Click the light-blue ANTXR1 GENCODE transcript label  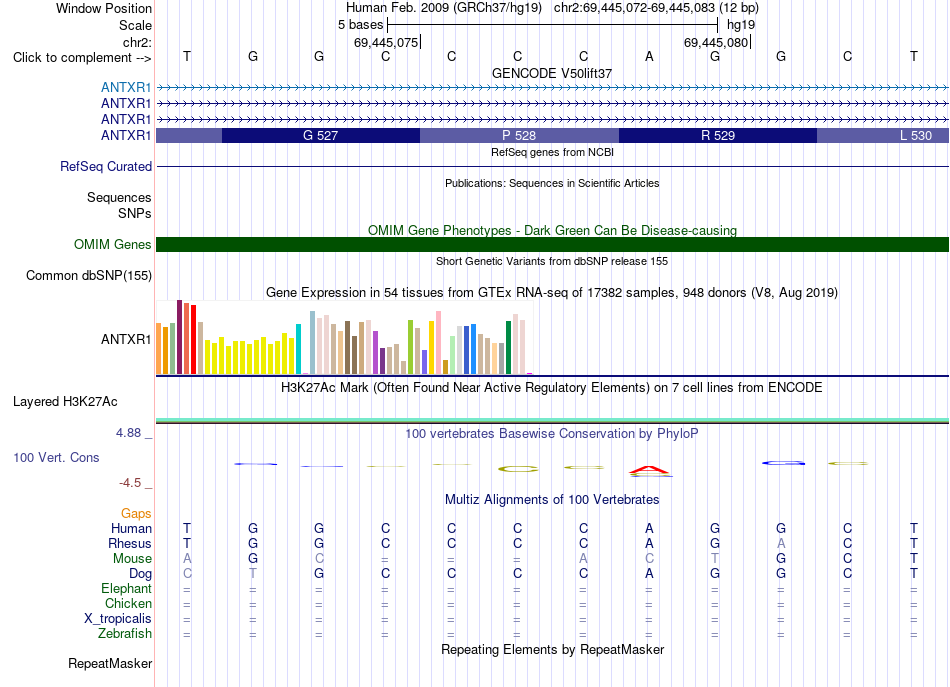[126, 87]
